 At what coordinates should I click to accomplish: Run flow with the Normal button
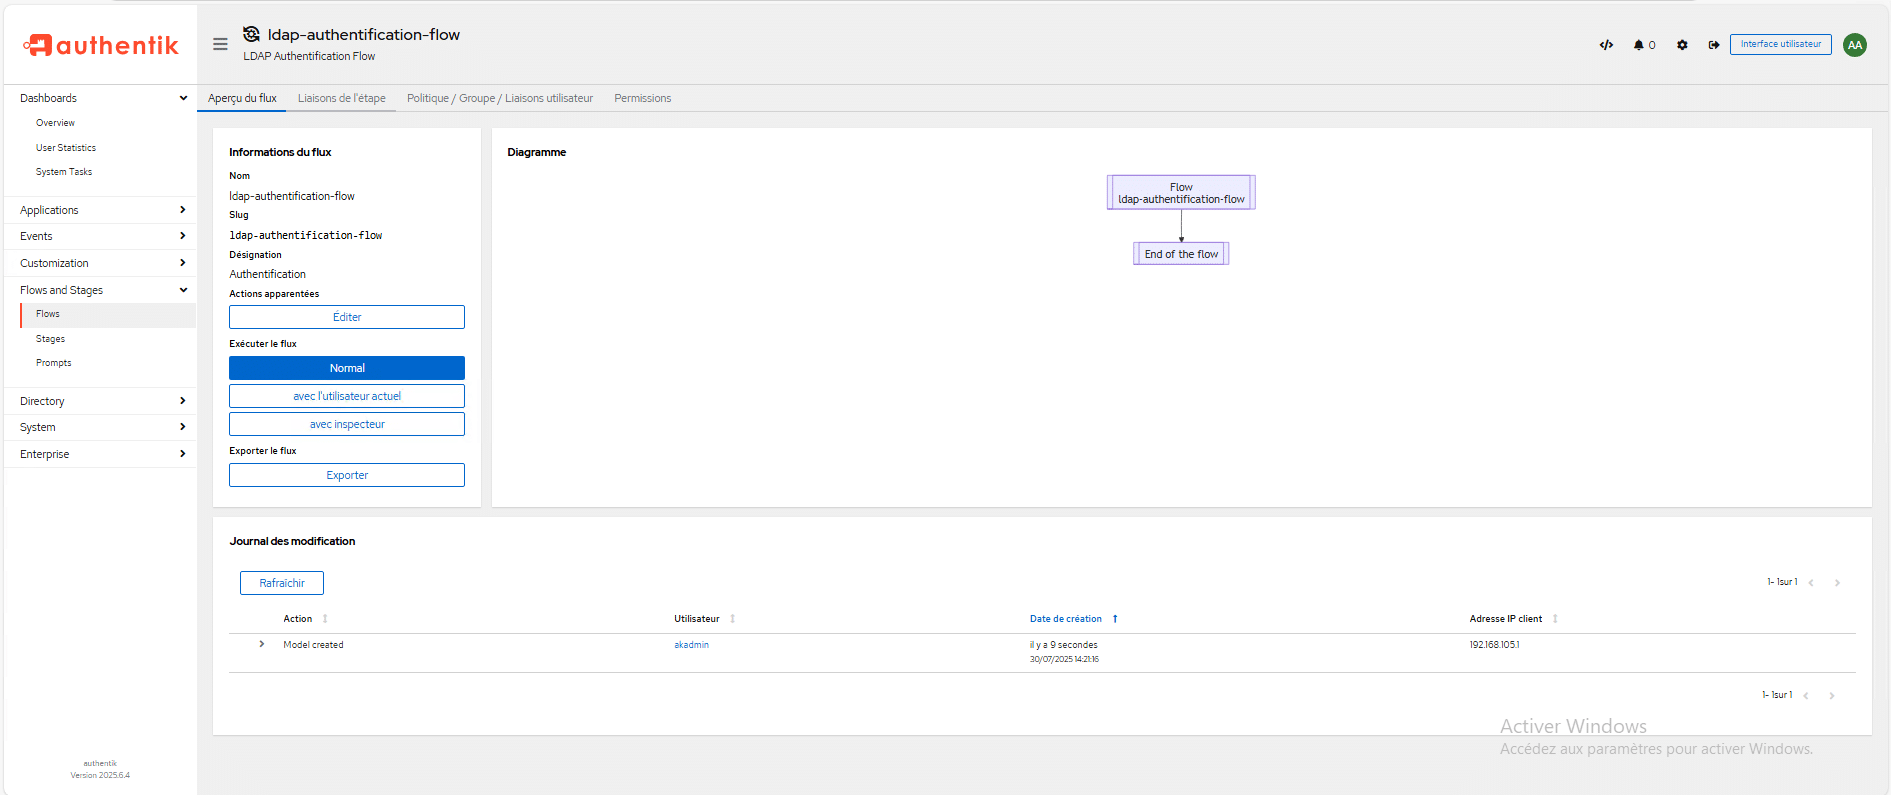tap(347, 368)
